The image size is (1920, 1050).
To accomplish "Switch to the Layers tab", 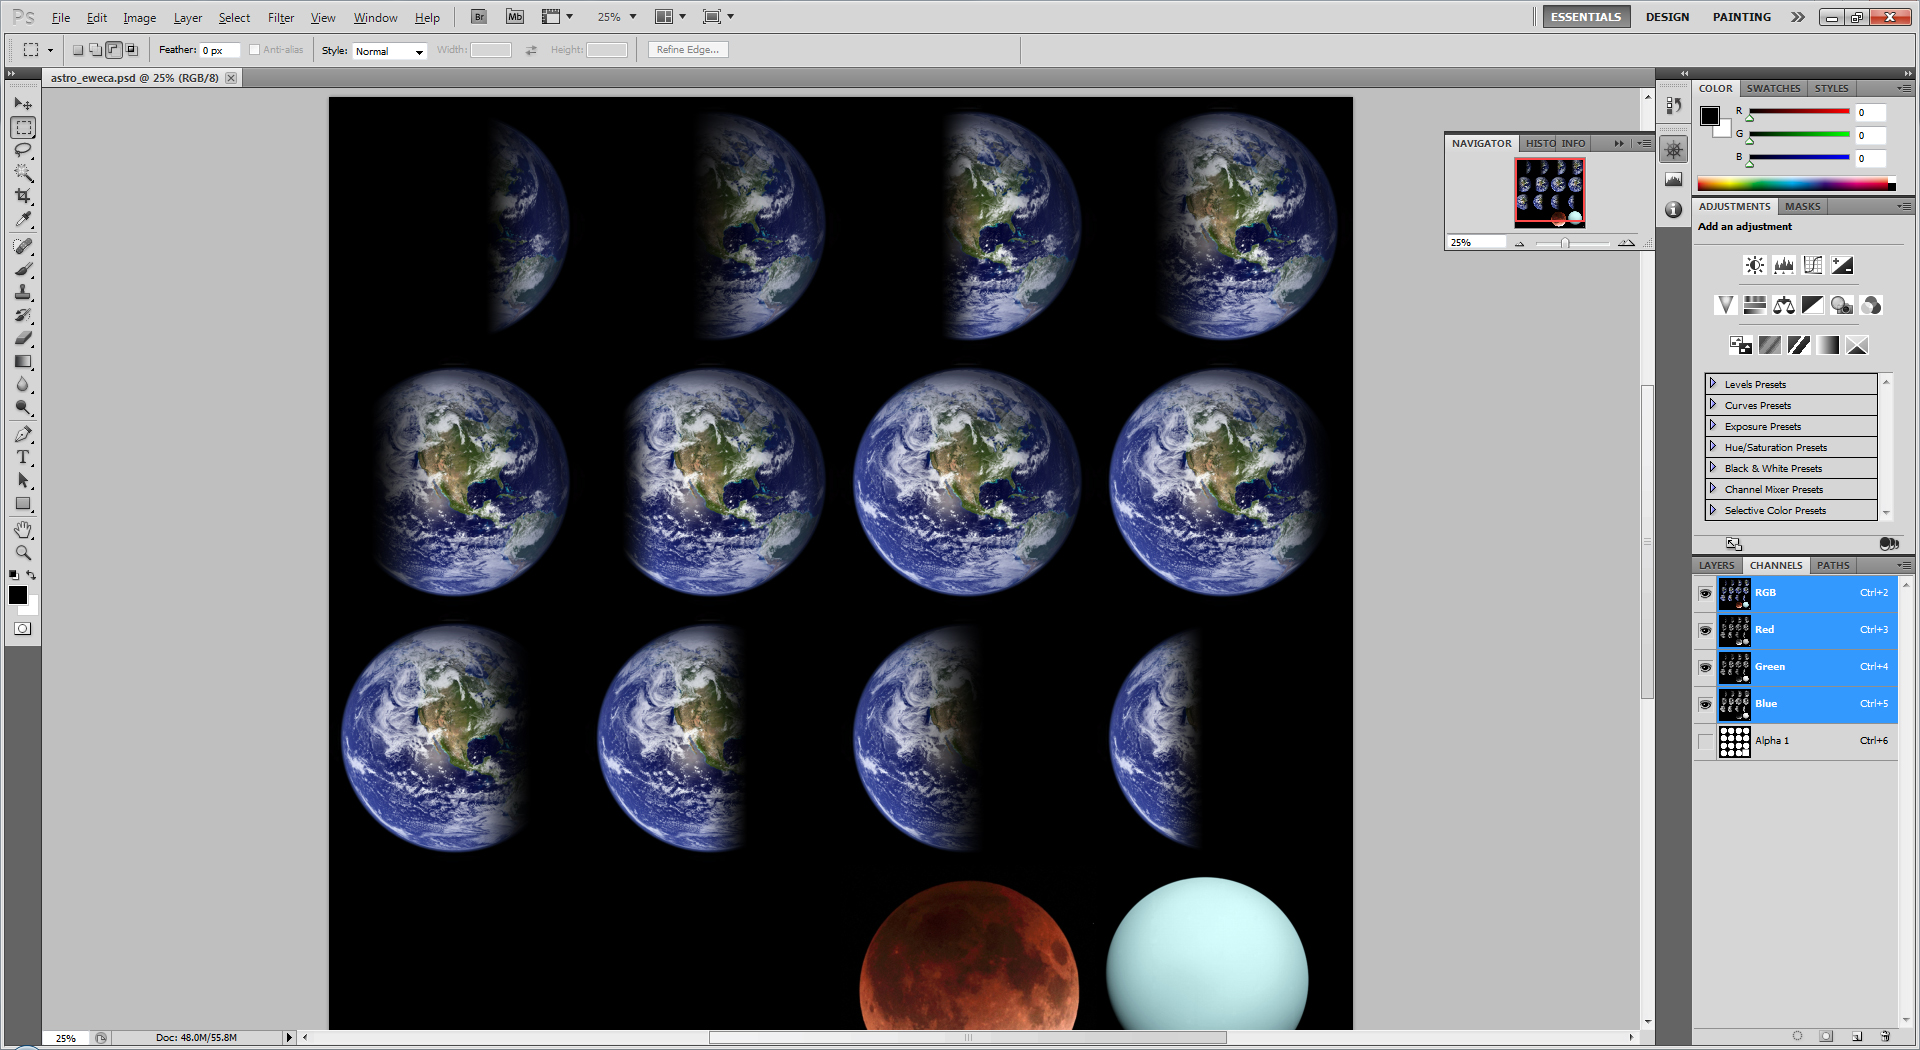I will coord(1717,566).
